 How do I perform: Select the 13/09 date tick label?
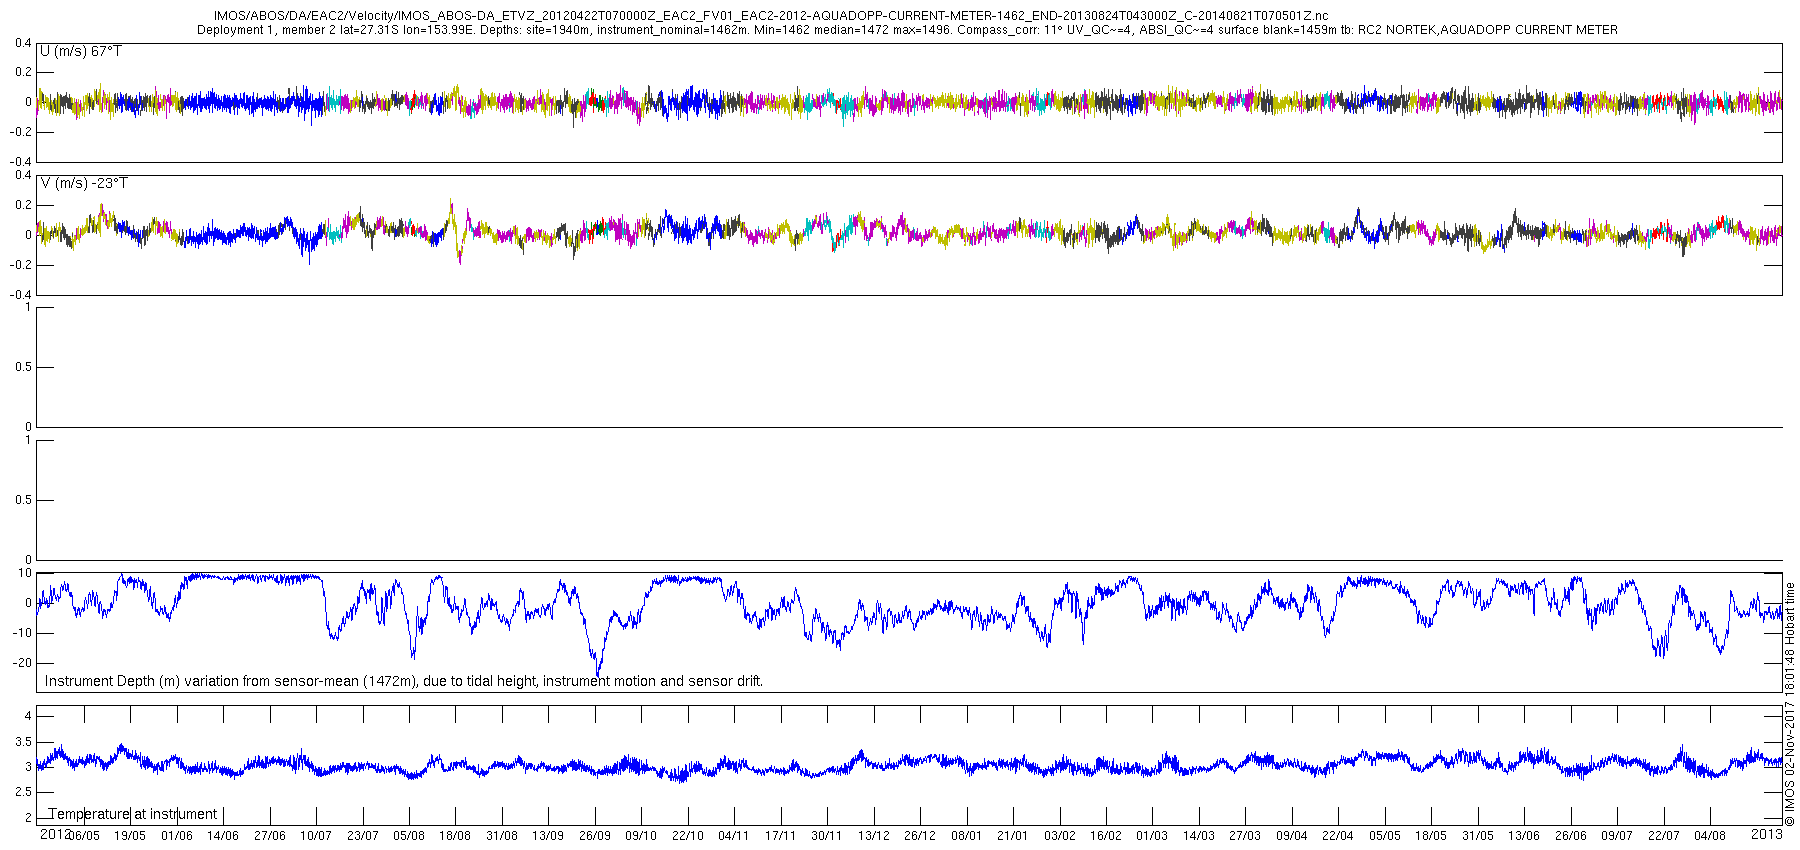pos(548,836)
